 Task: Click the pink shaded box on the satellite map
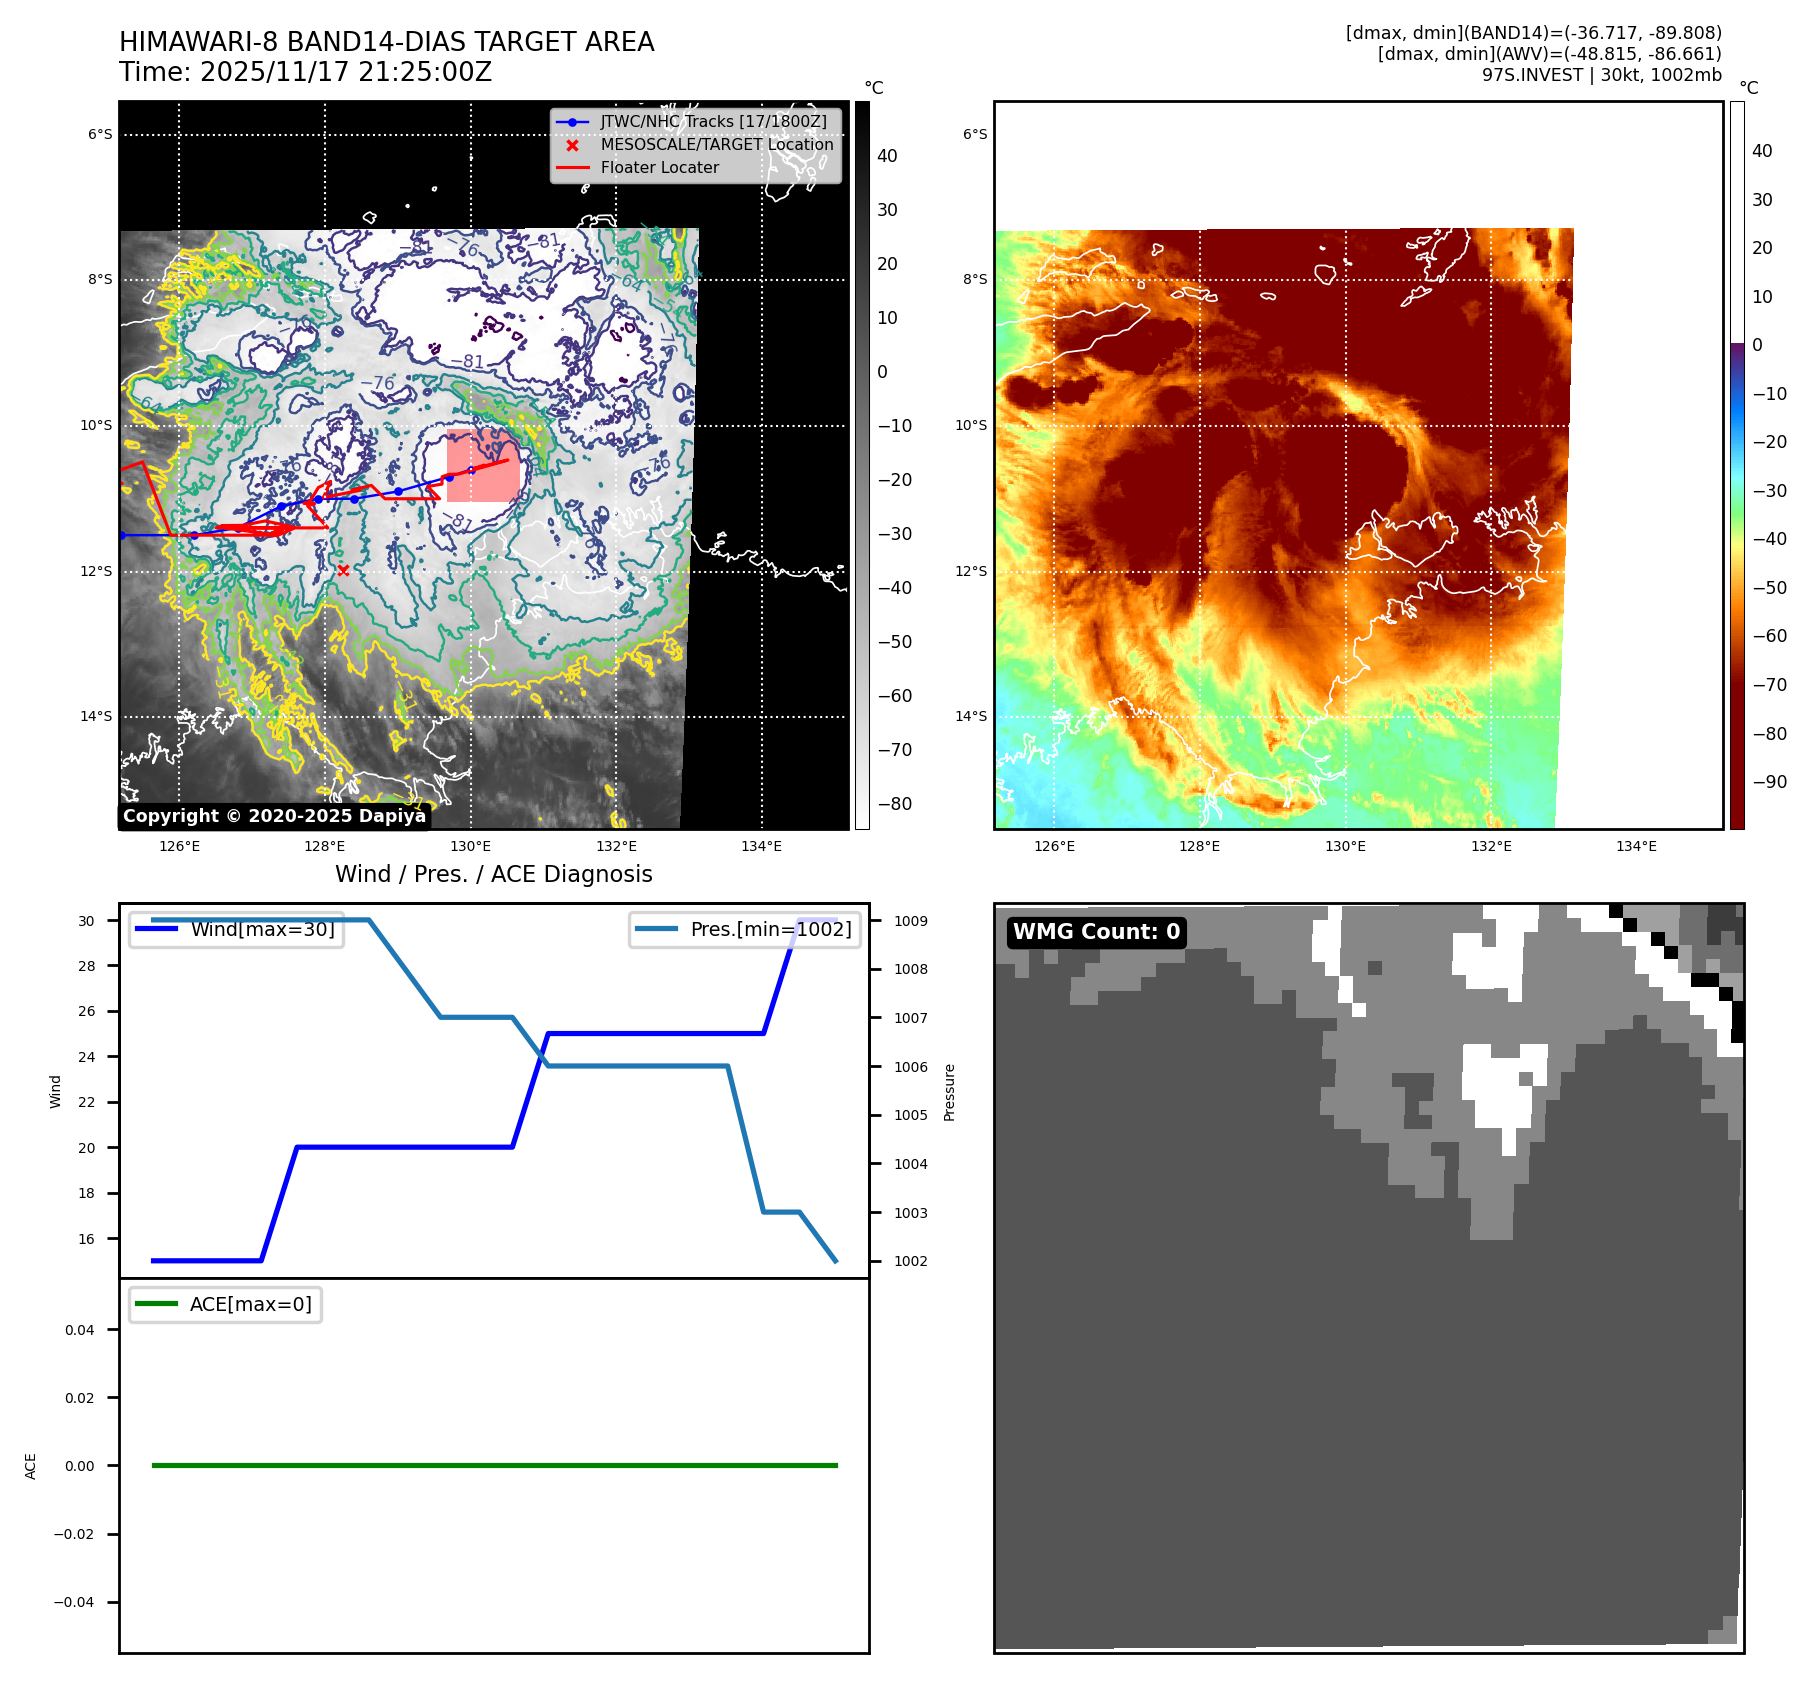pos(482,466)
